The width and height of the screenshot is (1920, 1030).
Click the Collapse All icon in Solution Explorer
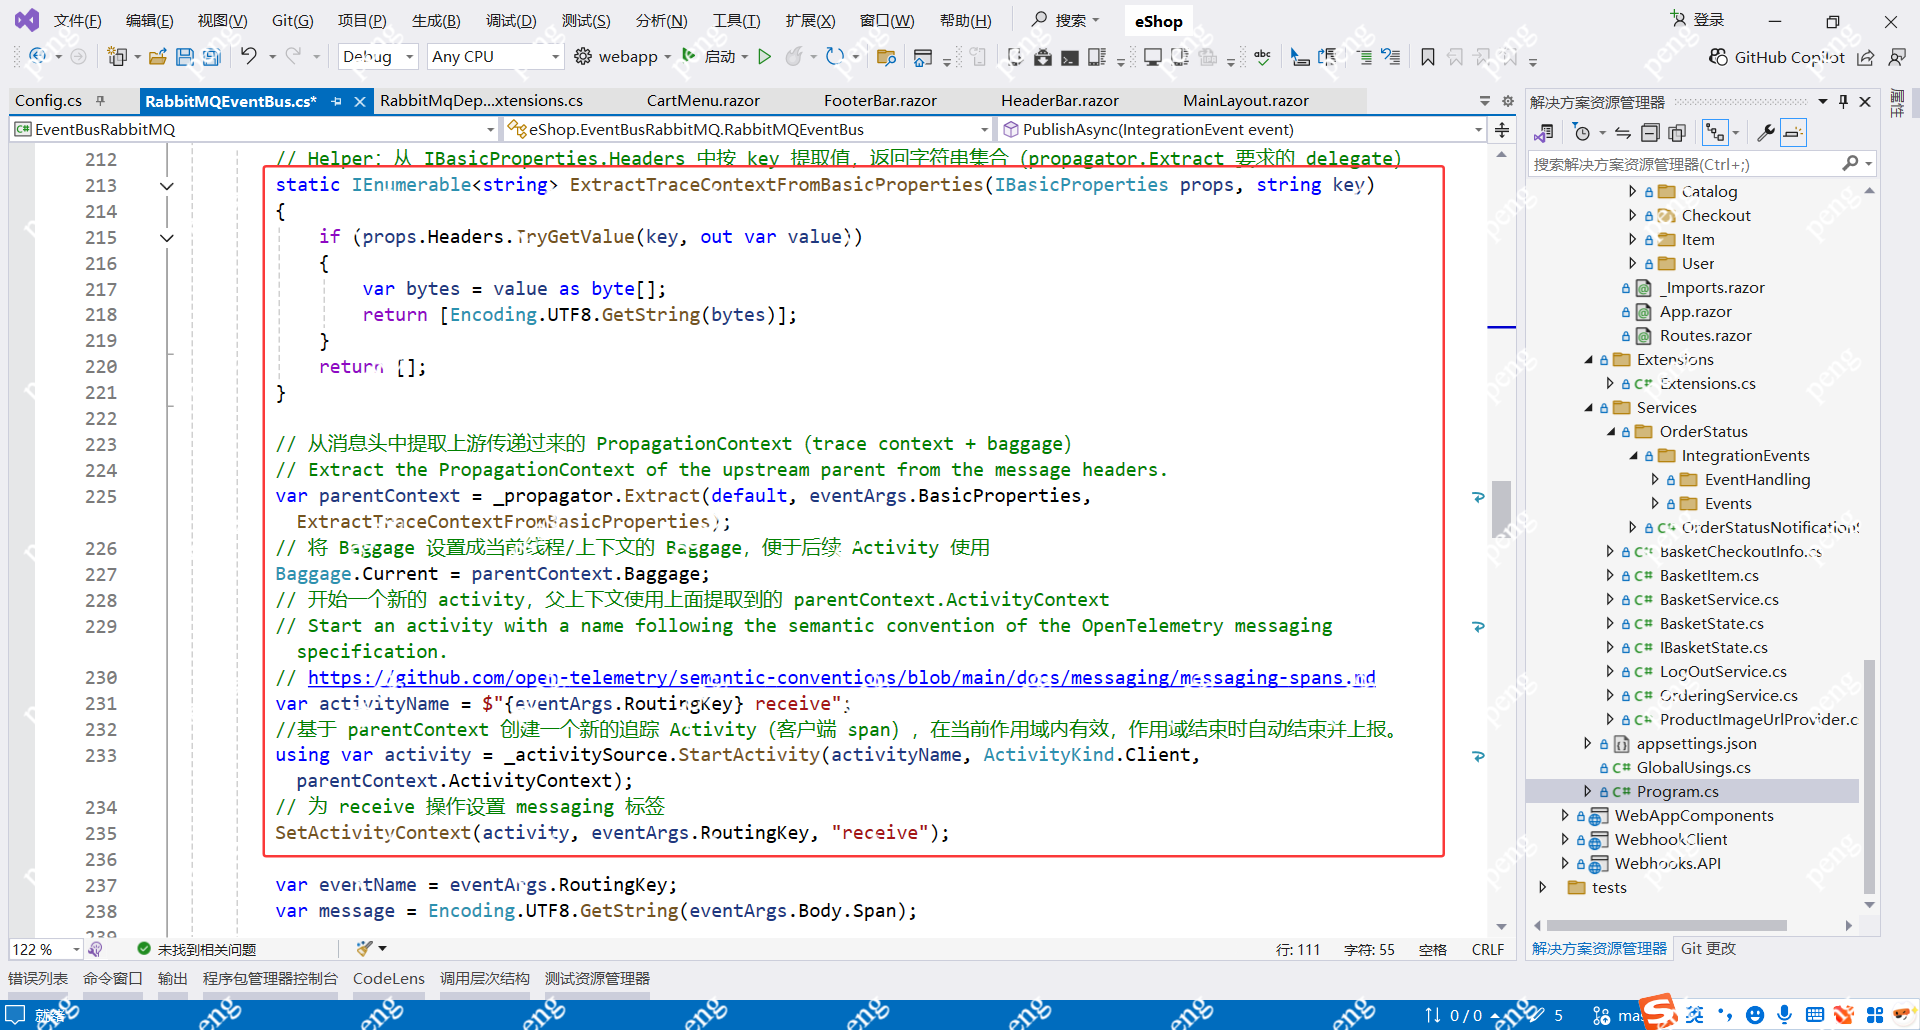click(1650, 132)
